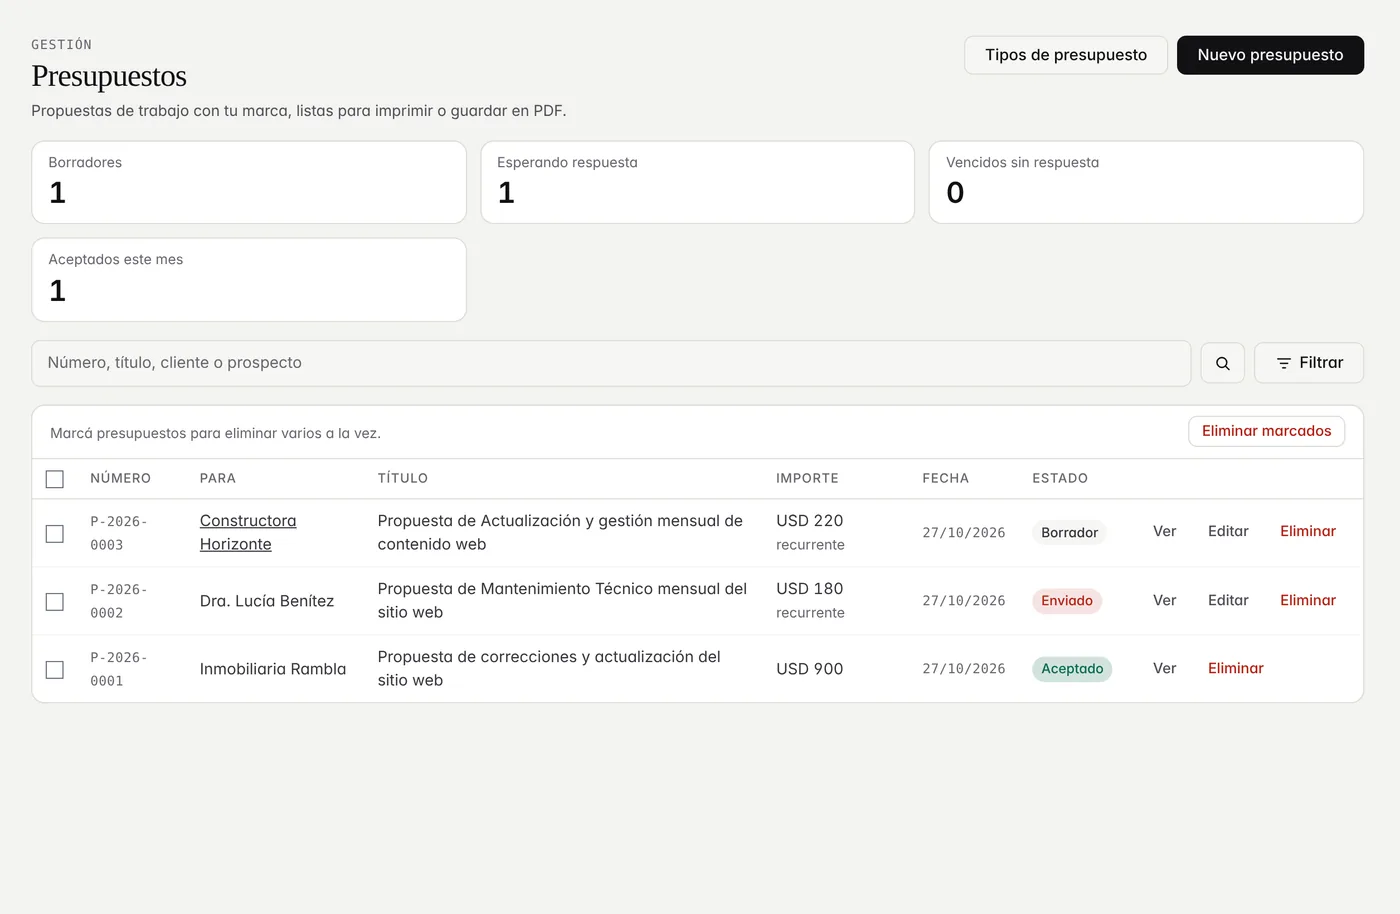Select the Aceptados este mes card
1400x914 pixels.
click(249, 280)
